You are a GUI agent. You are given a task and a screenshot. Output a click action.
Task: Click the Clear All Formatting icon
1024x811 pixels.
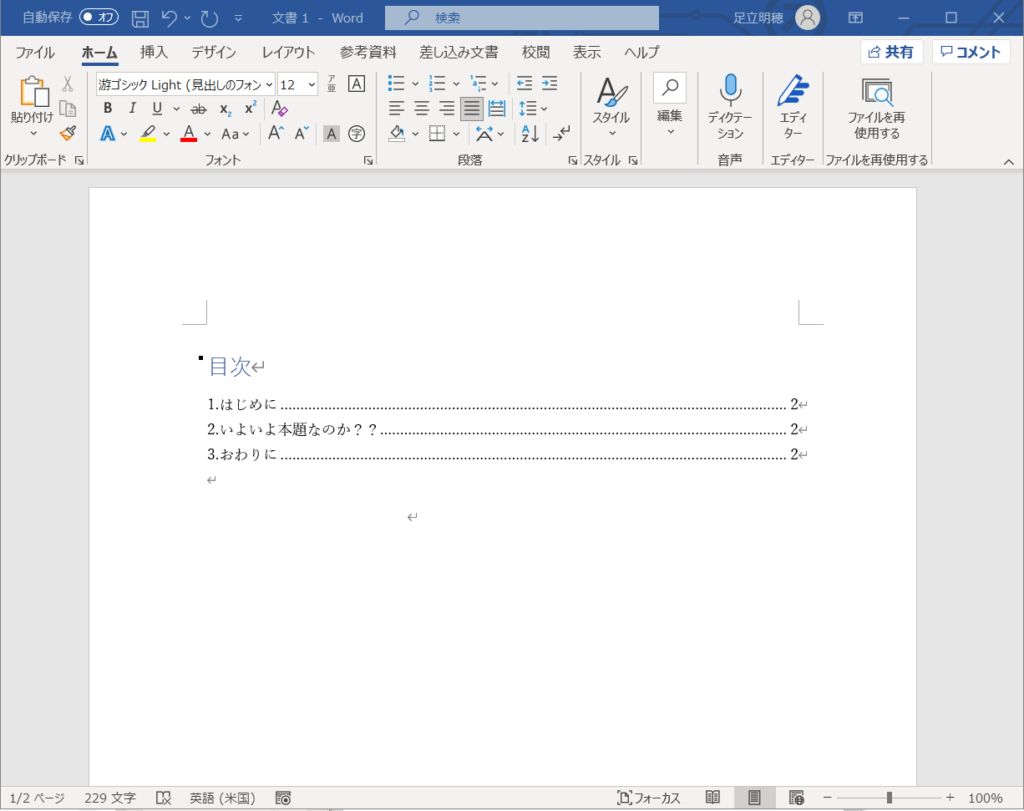[280, 109]
